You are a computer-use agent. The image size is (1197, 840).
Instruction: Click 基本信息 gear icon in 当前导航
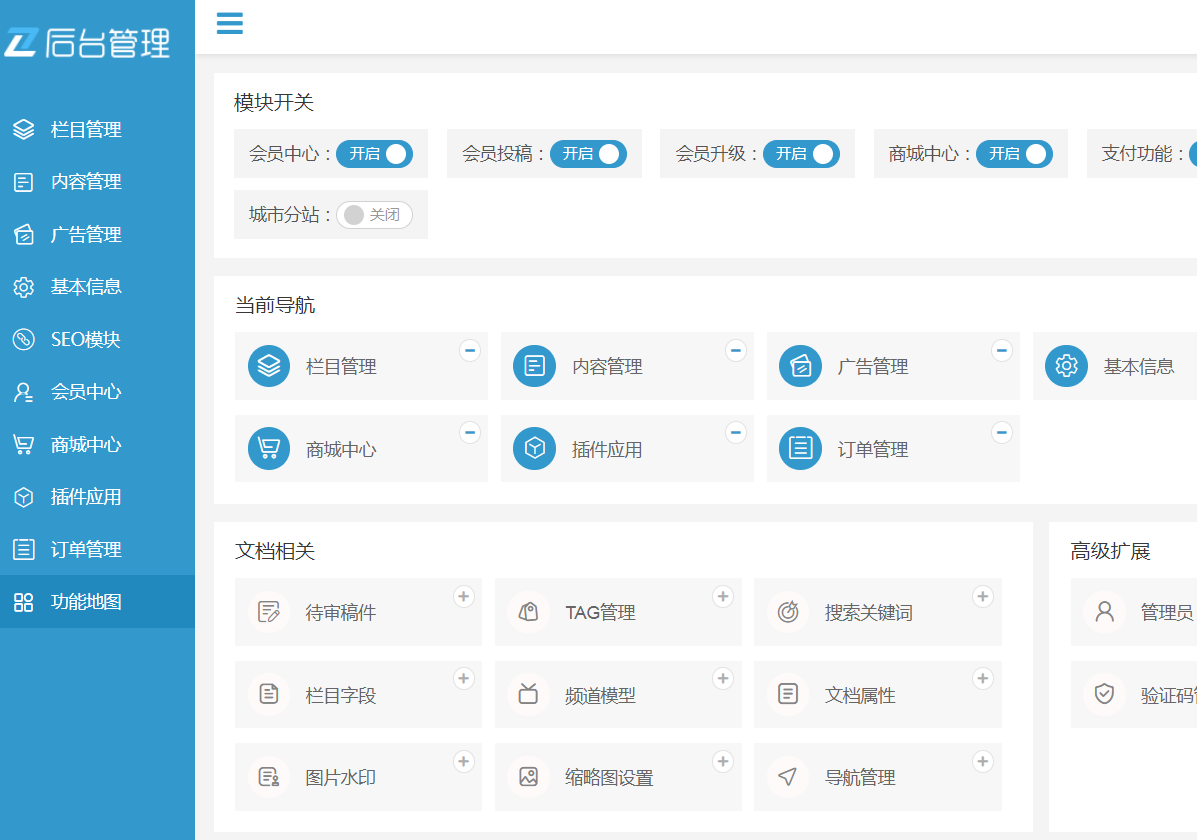pyautogui.click(x=1066, y=366)
